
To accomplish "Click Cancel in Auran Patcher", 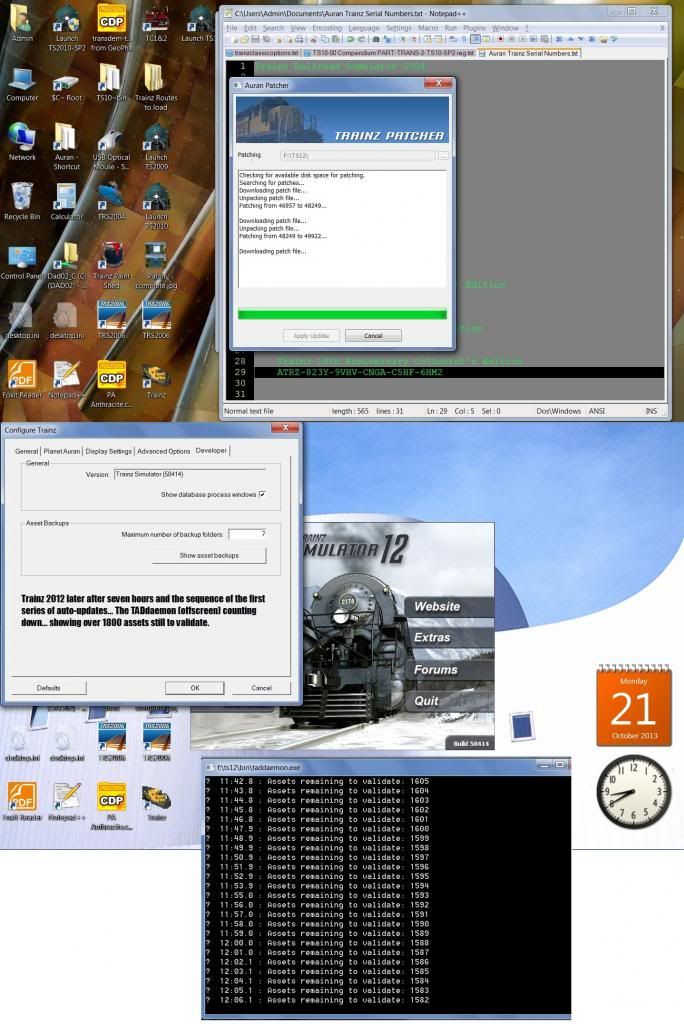I will [x=373, y=336].
